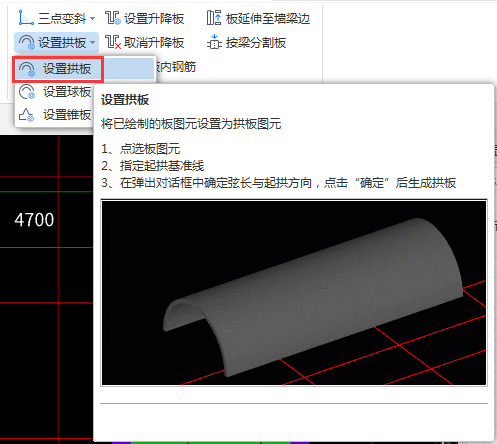Select the 取消升降板 label
497x444 pixels.
point(154,43)
